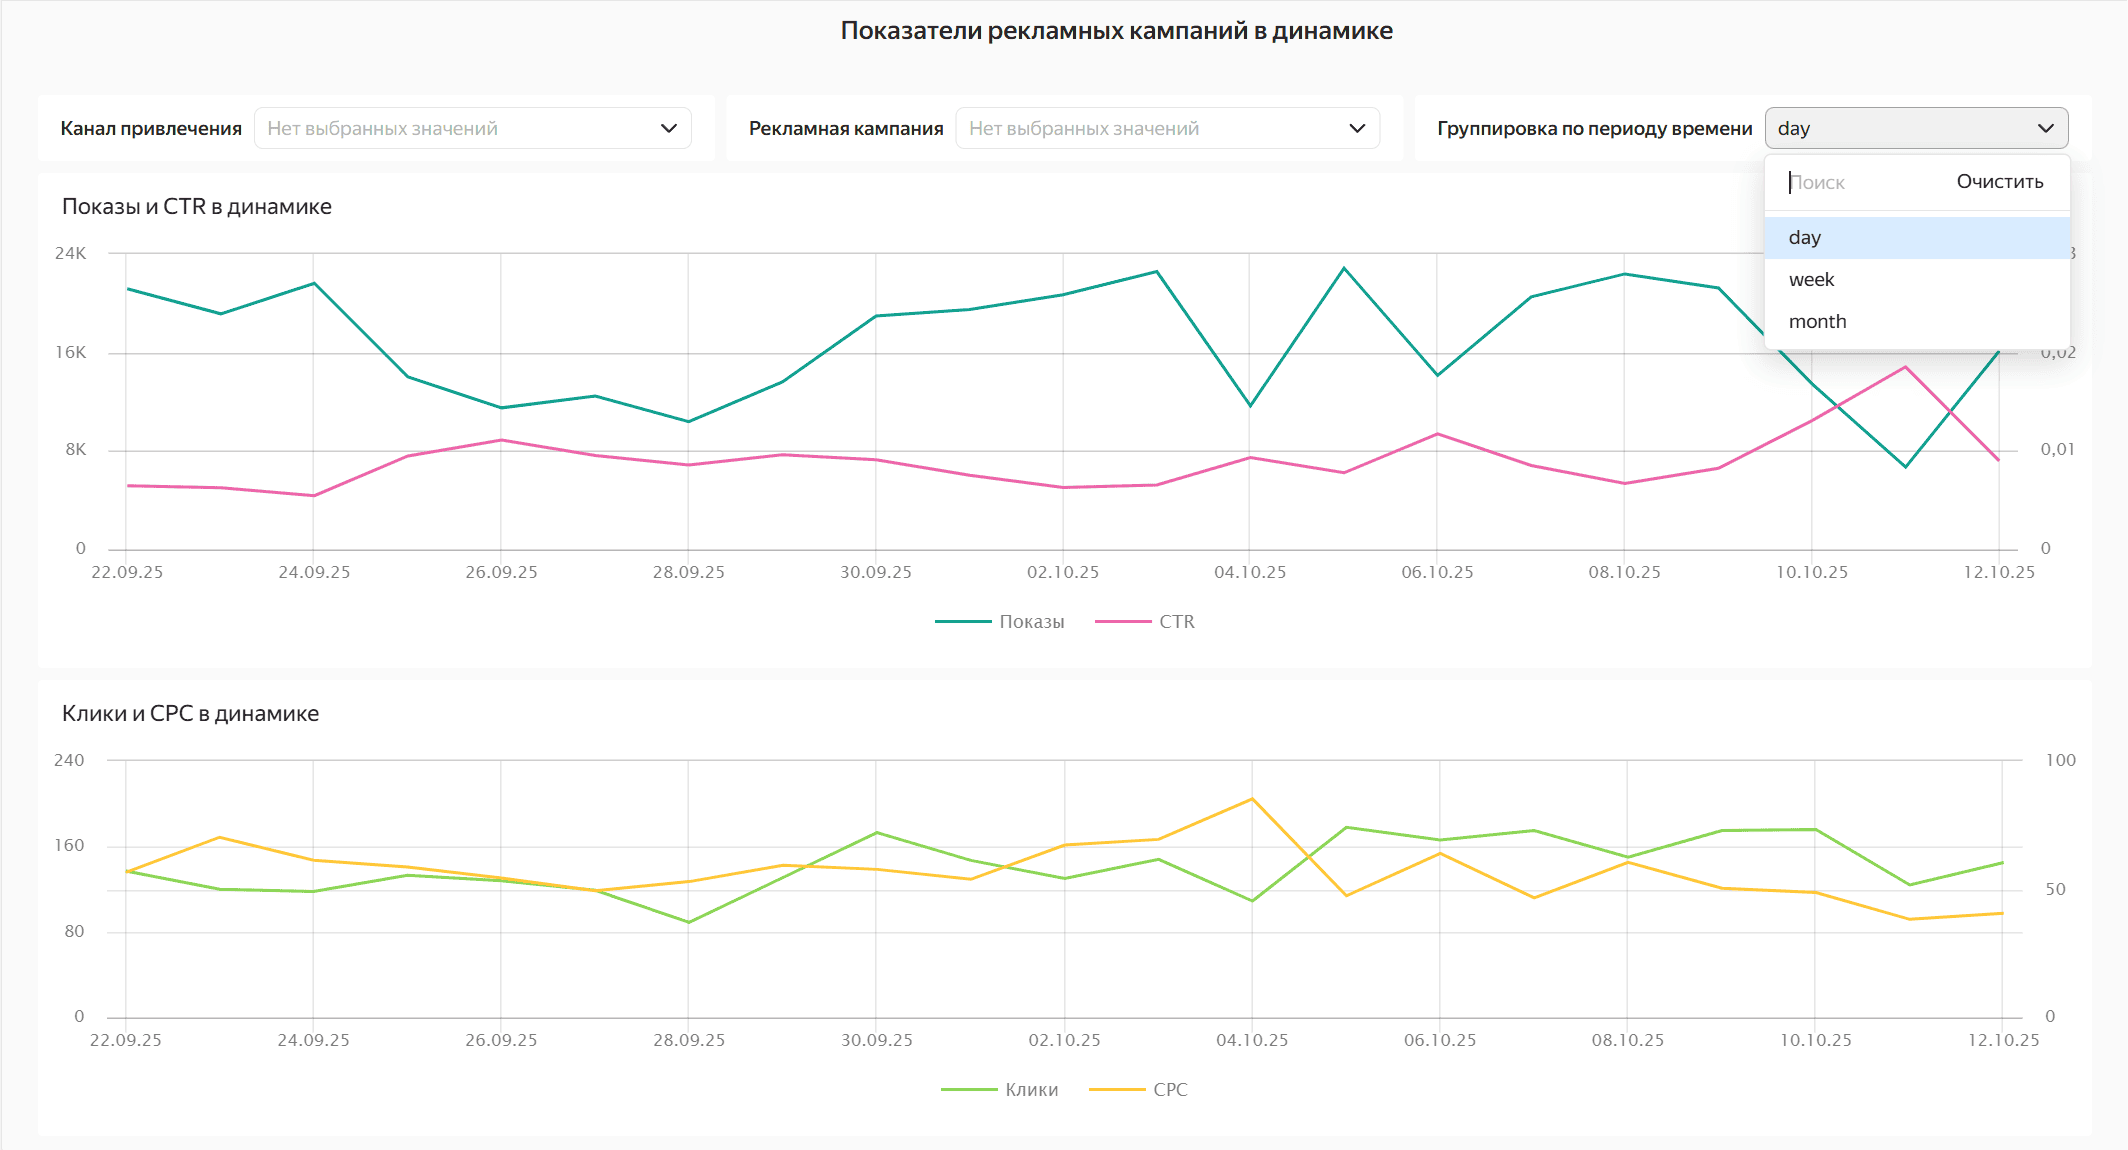Click the yellow CPC legend line swatch

point(1117,1090)
